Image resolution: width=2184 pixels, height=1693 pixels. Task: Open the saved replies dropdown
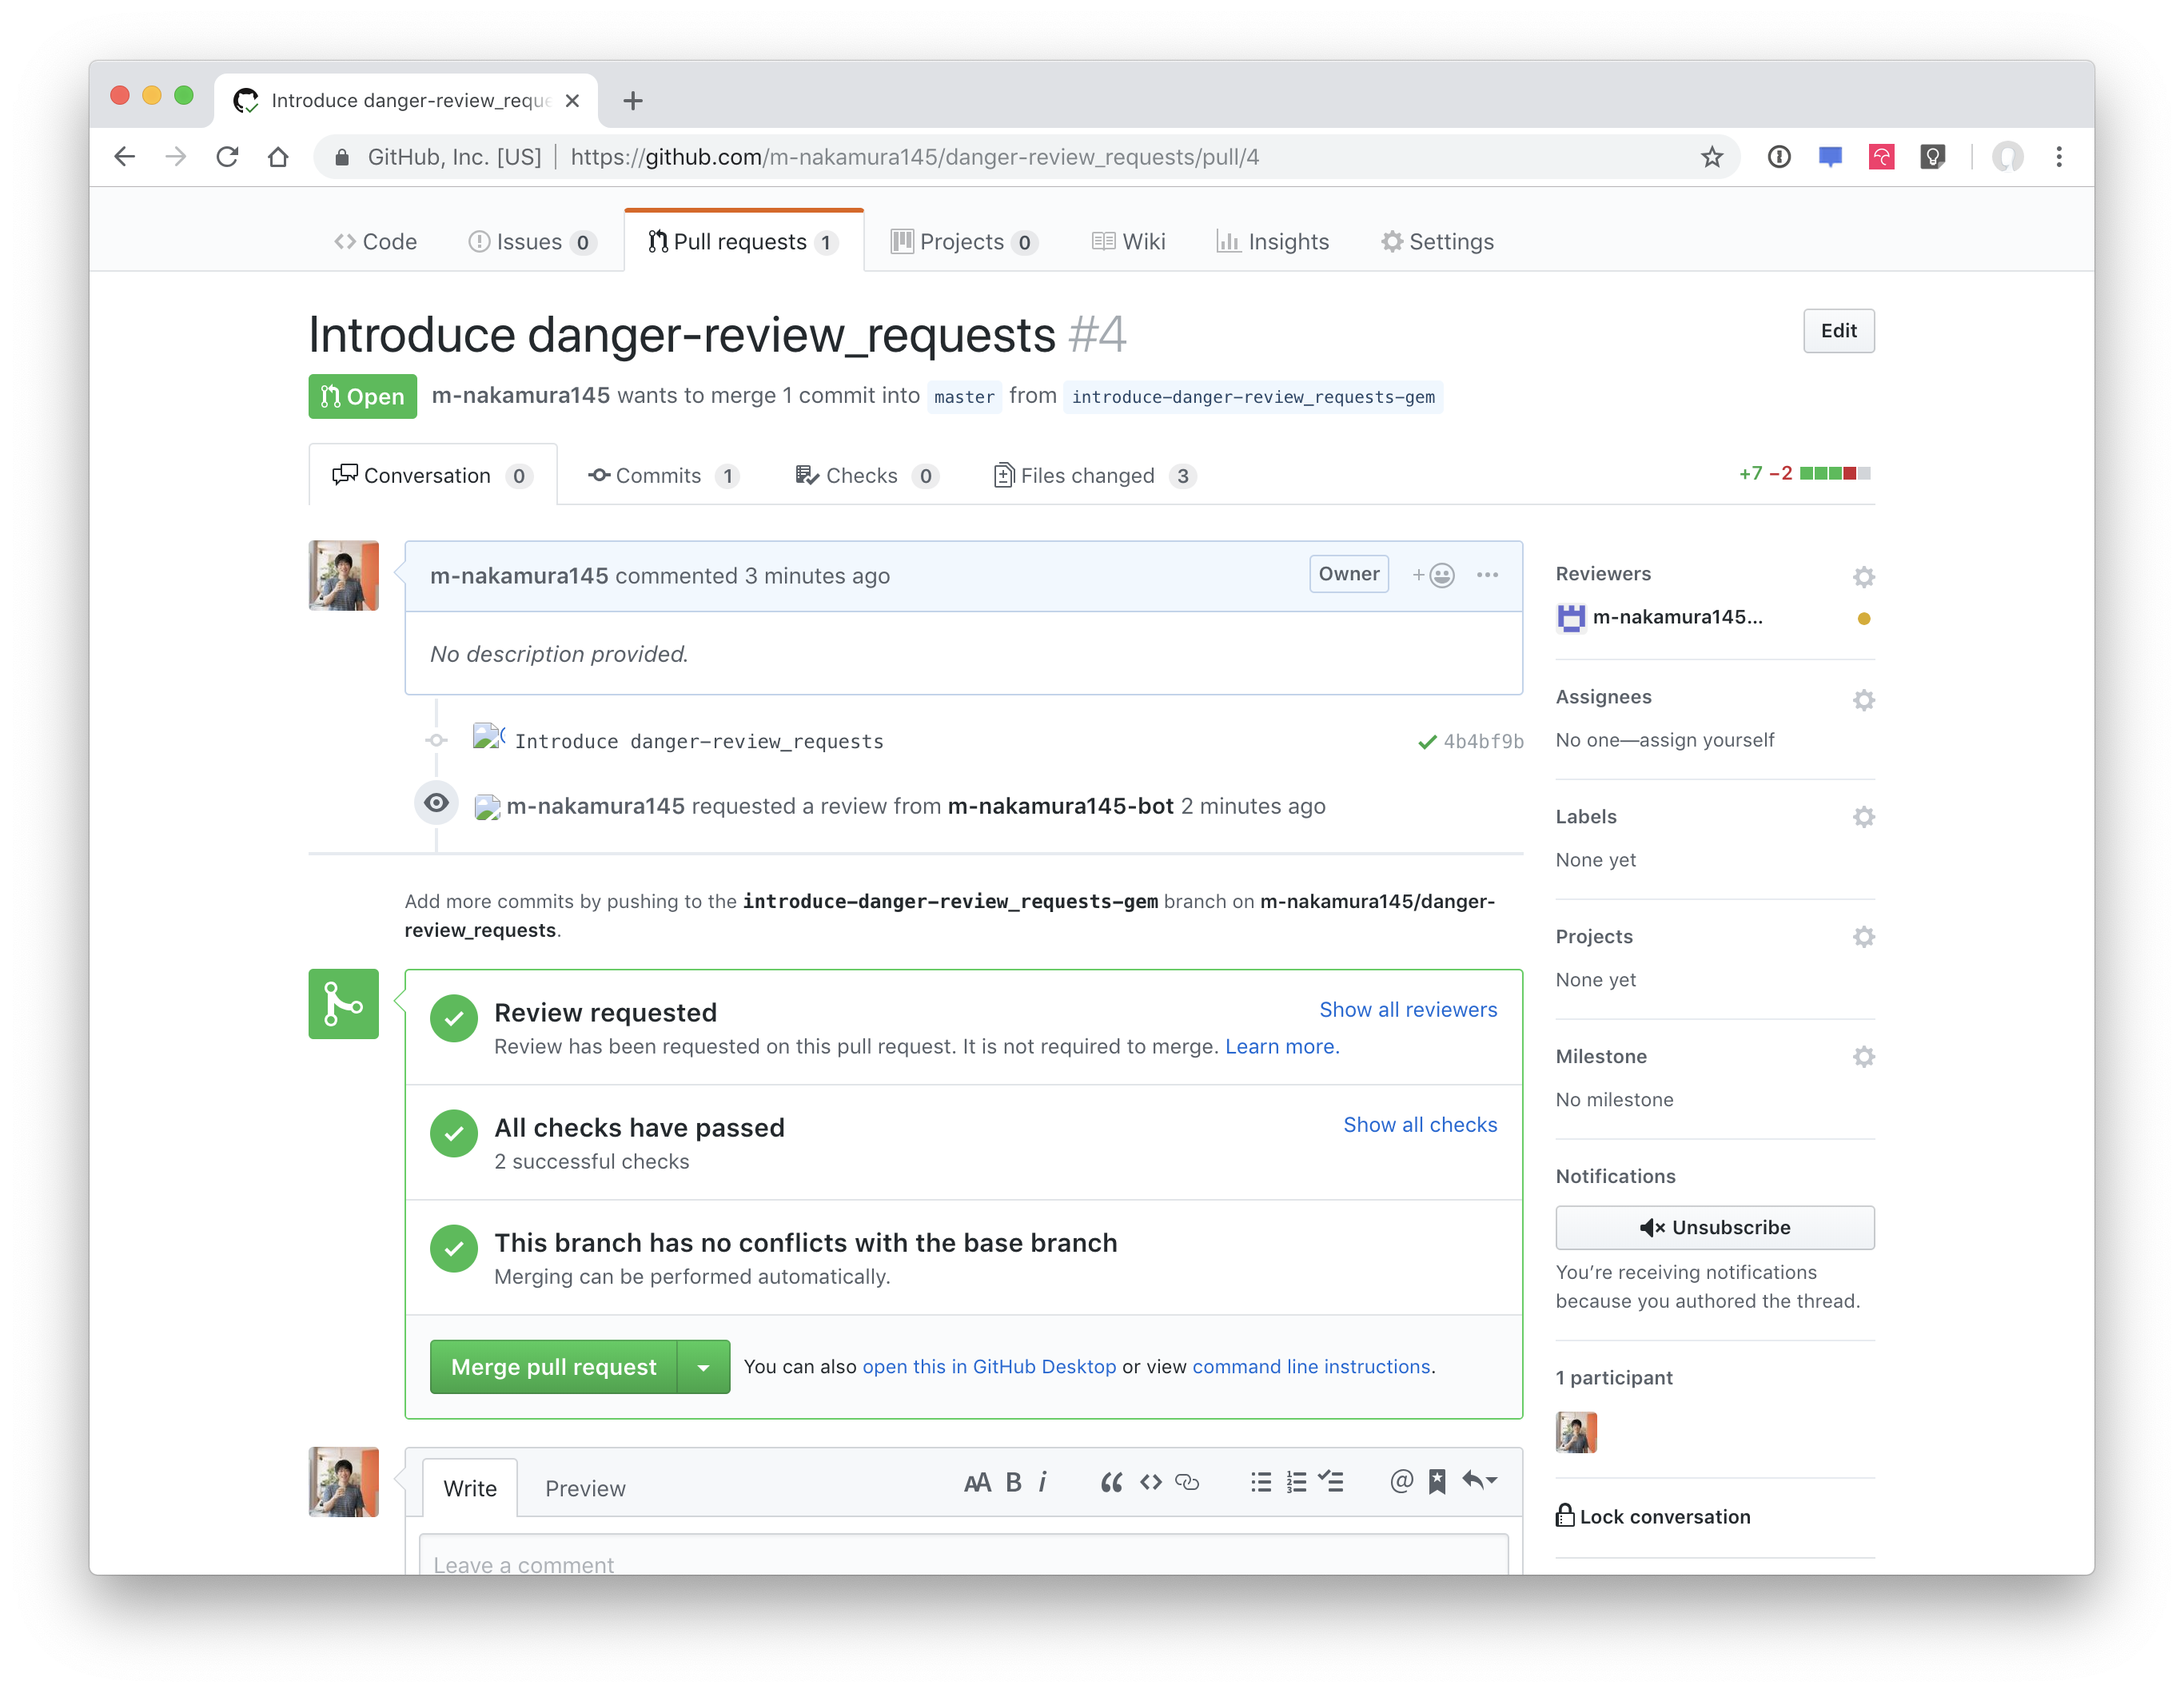(x=1479, y=1481)
